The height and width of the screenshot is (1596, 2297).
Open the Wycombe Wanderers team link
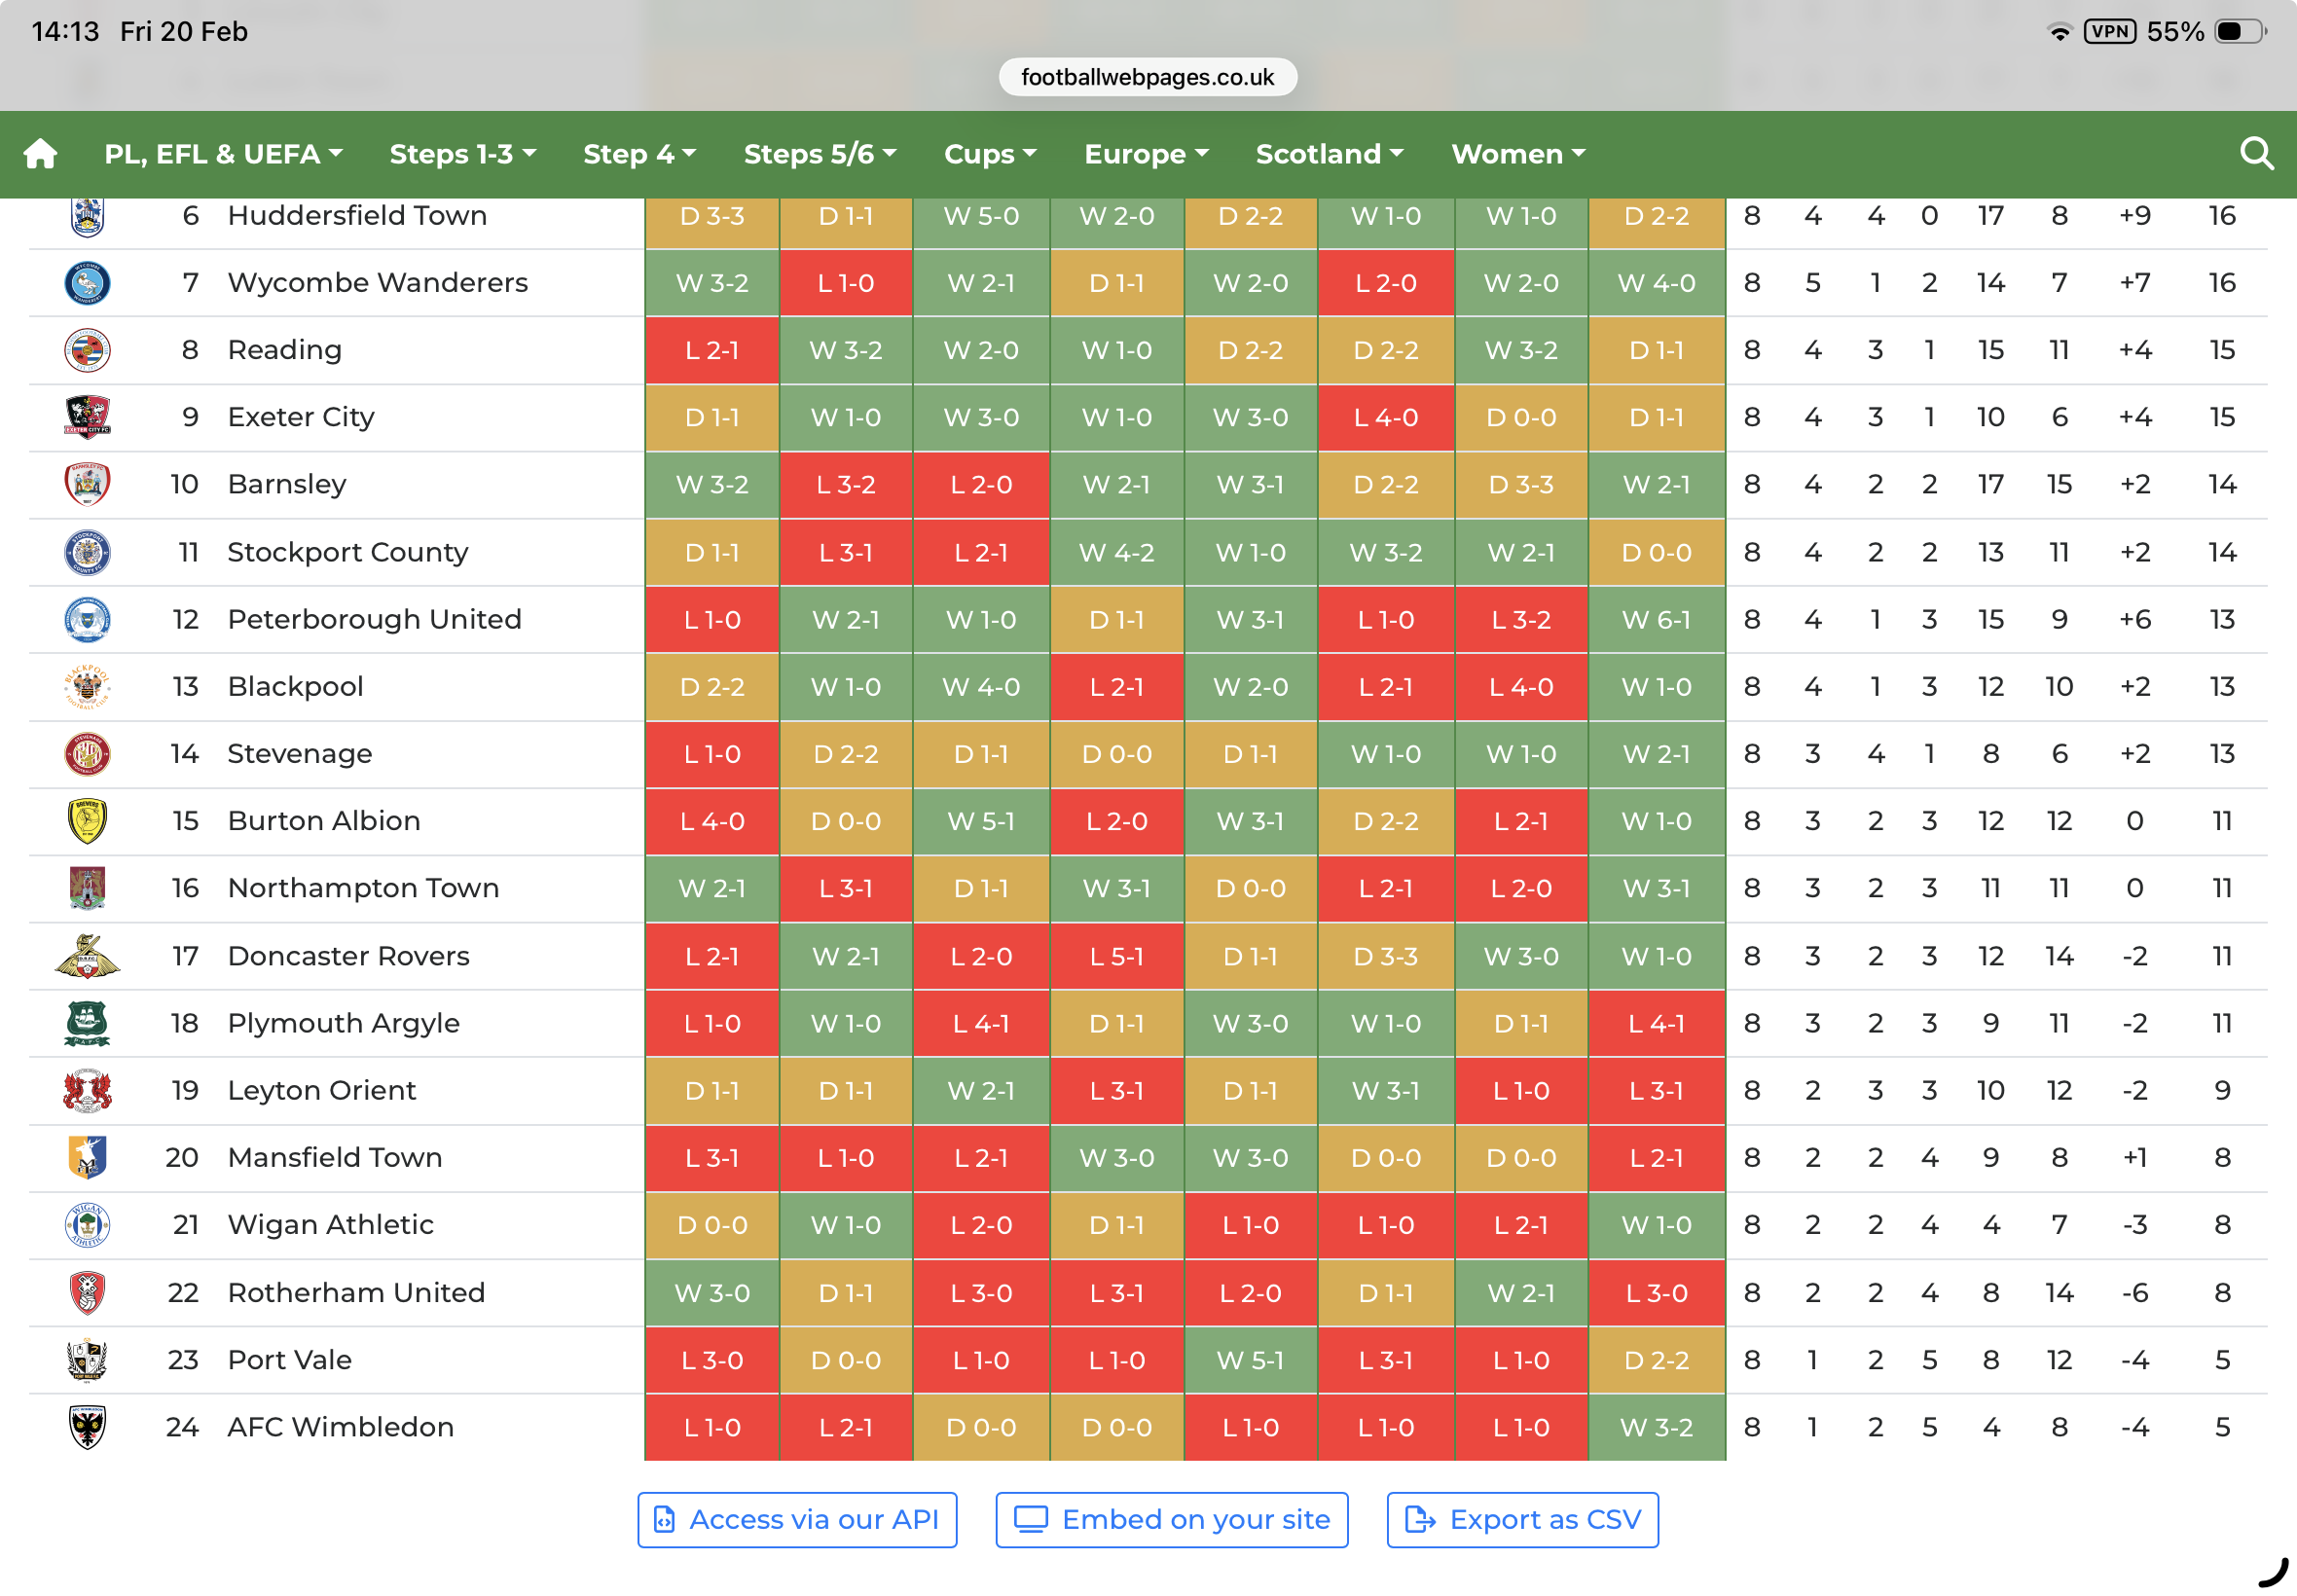tap(377, 283)
